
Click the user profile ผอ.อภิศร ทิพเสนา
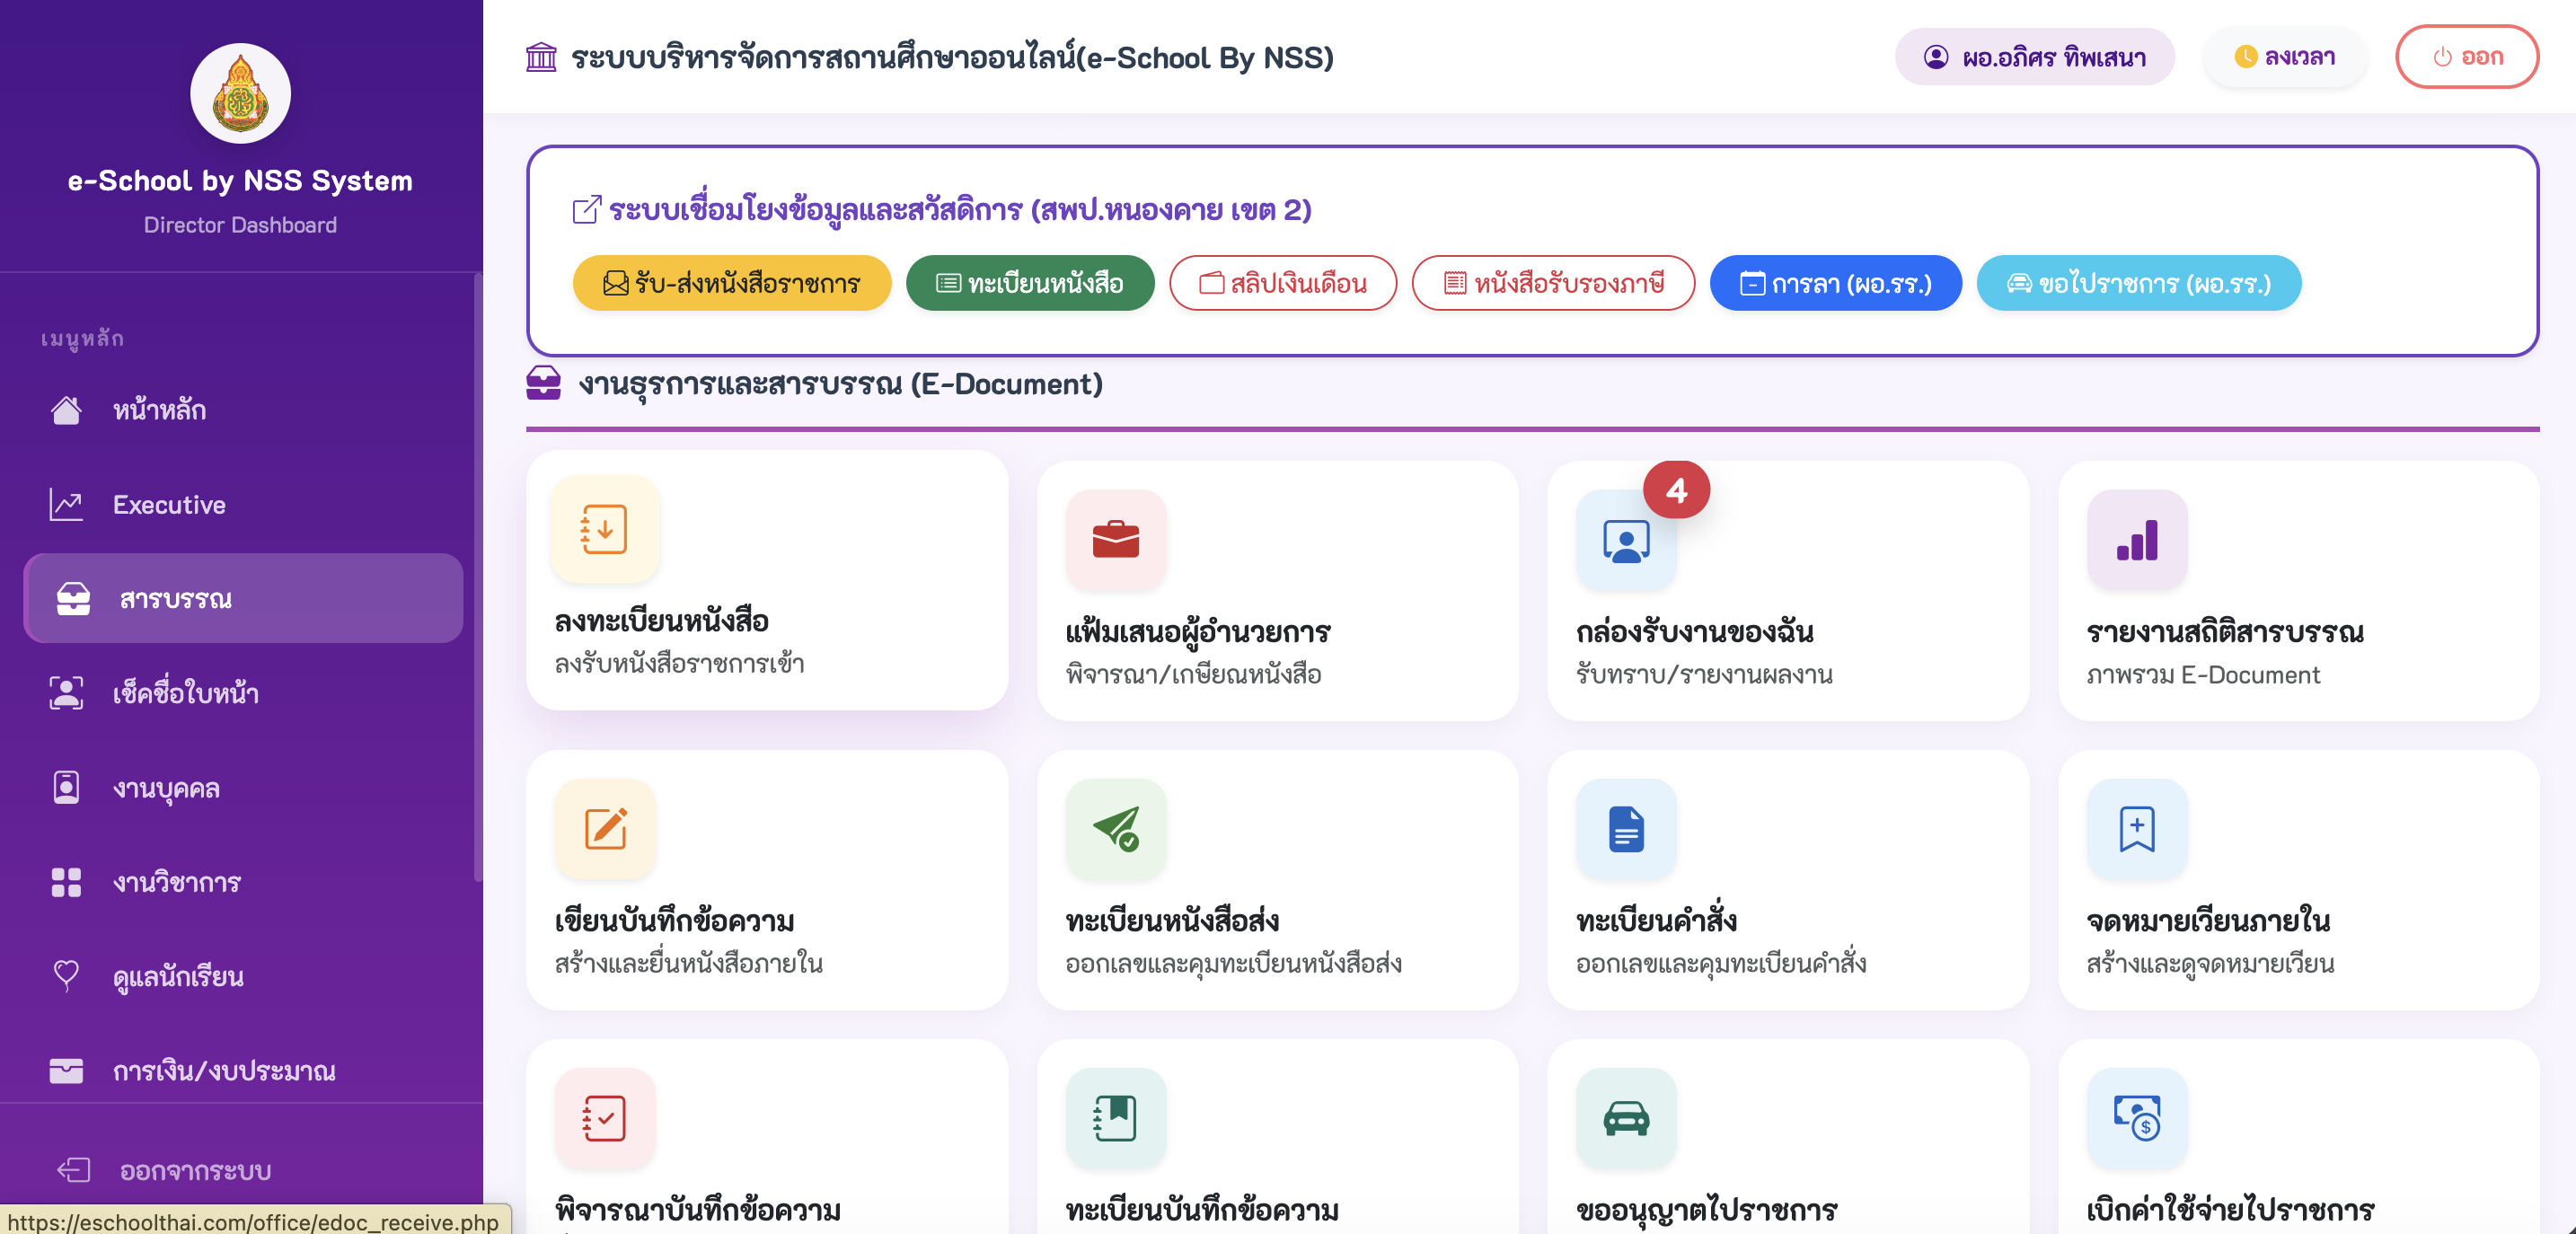click(x=2035, y=57)
